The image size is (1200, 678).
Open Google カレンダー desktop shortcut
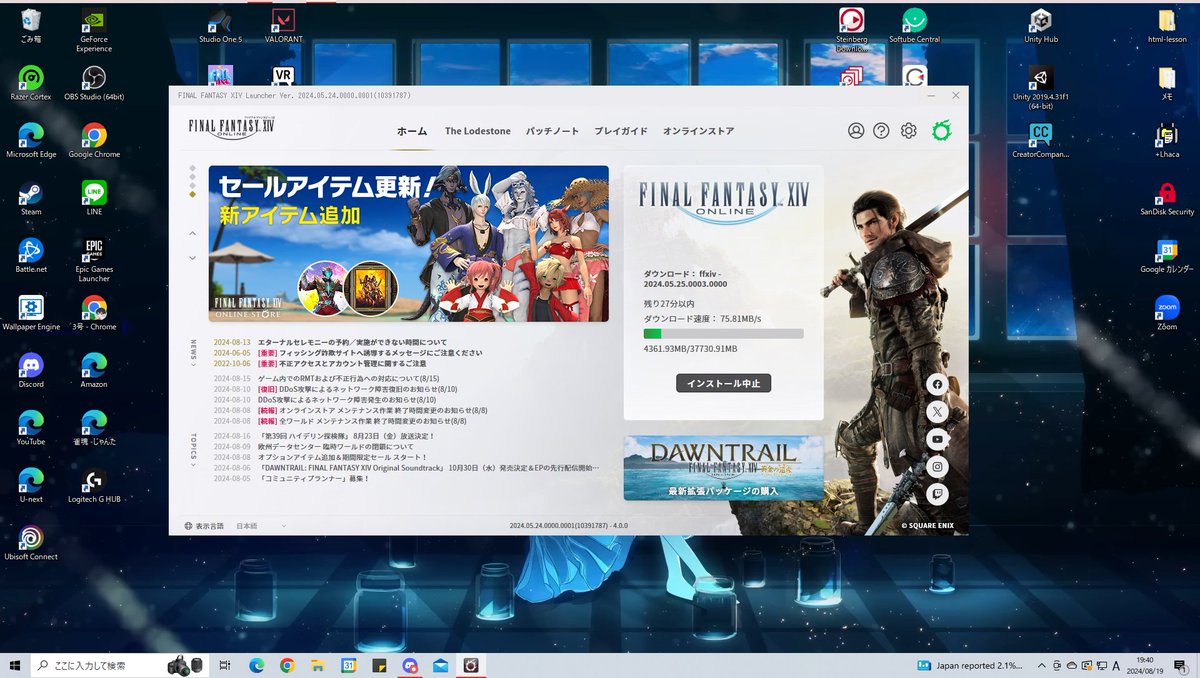point(1167,255)
